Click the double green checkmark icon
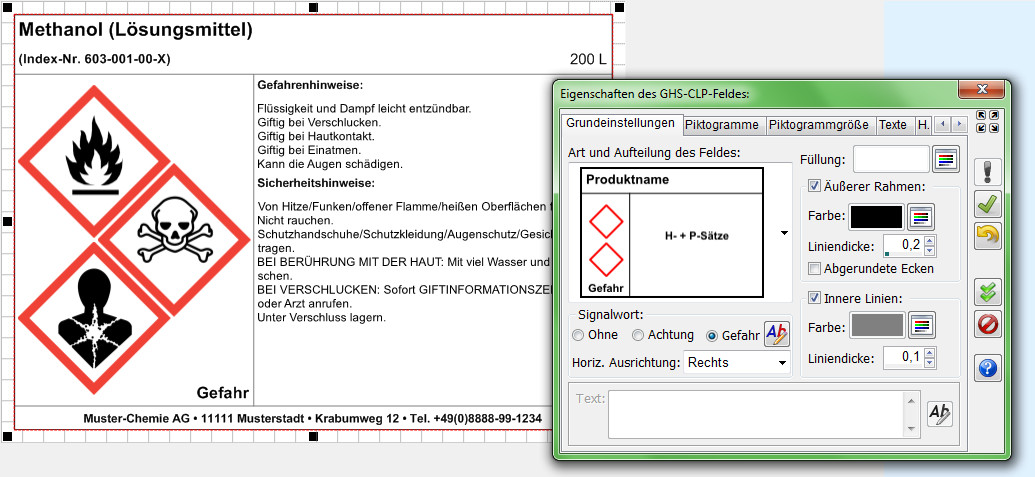This screenshot has width=1035, height=477. (987, 292)
